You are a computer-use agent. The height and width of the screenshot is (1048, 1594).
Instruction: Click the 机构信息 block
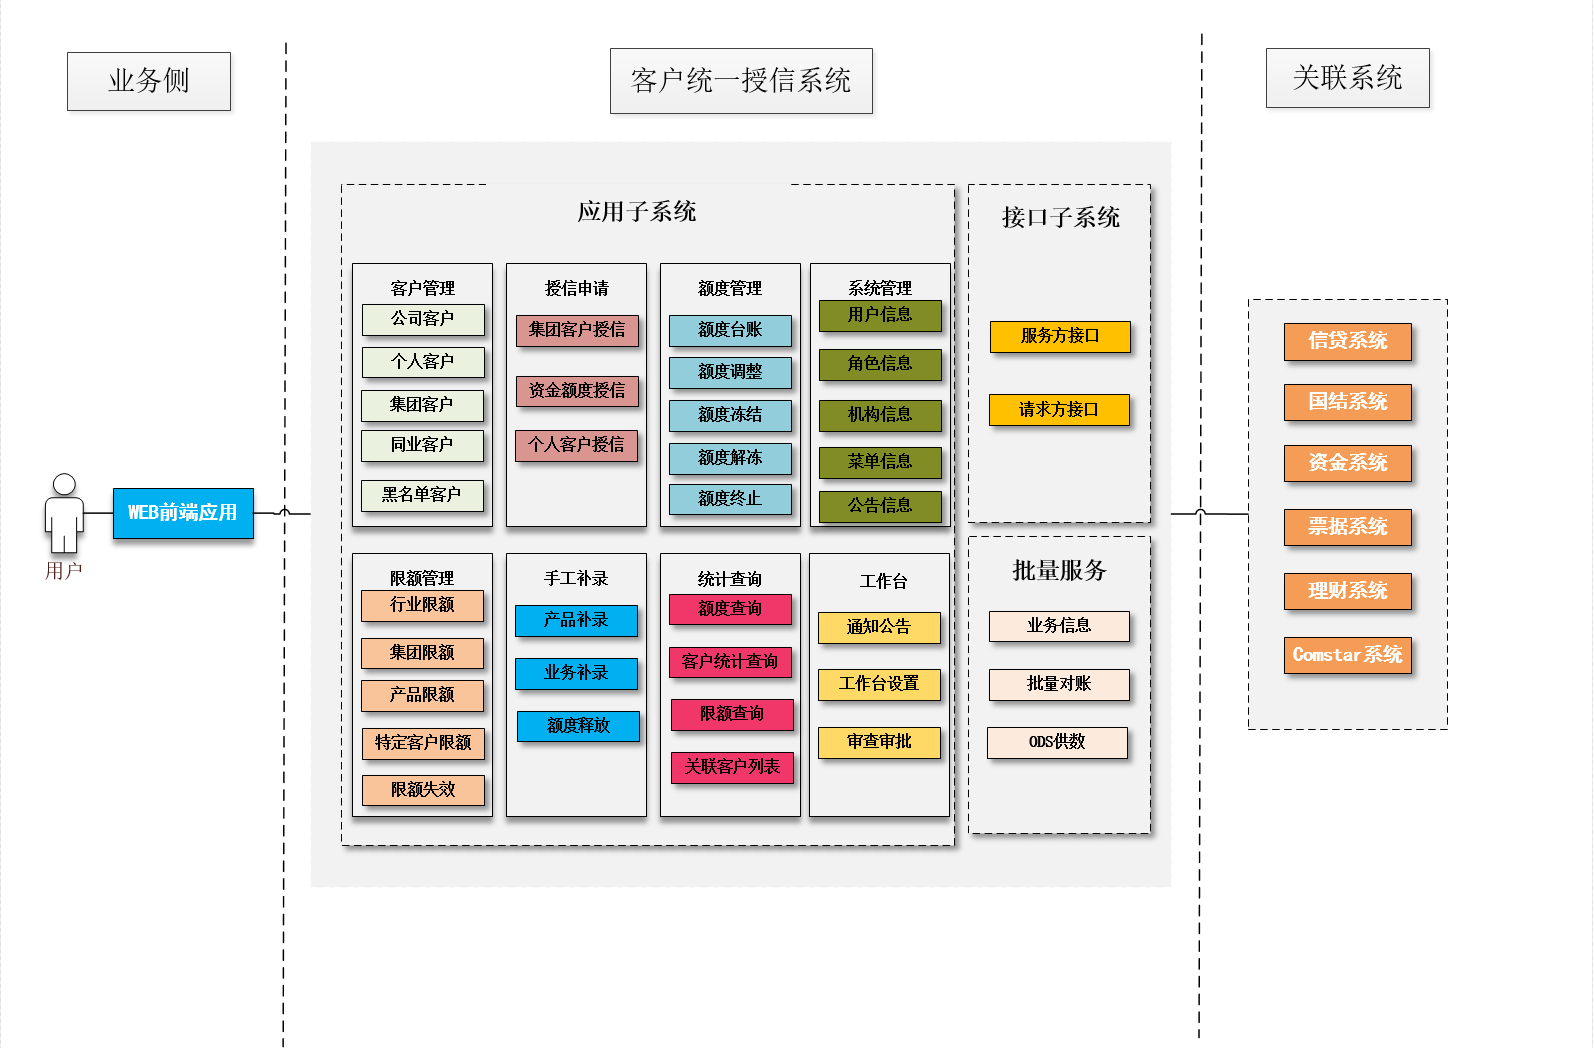880,415
